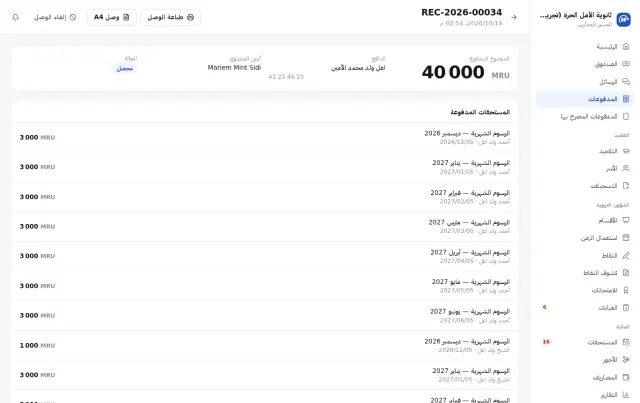640x403 pixels.
Task: Open 'الأجور' salaries icon in sidebar
Action: click(626, 360)
